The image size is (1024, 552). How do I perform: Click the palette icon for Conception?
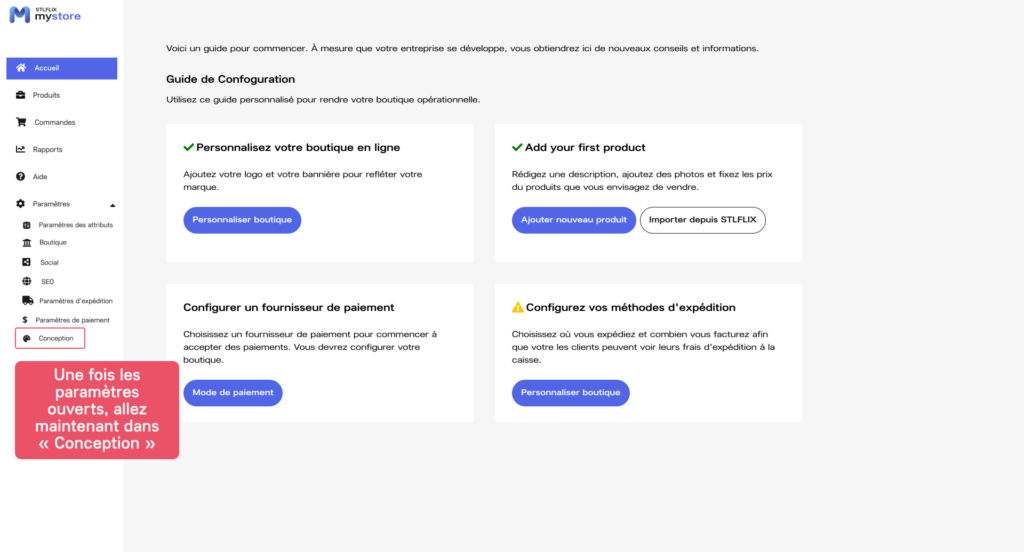27,338
